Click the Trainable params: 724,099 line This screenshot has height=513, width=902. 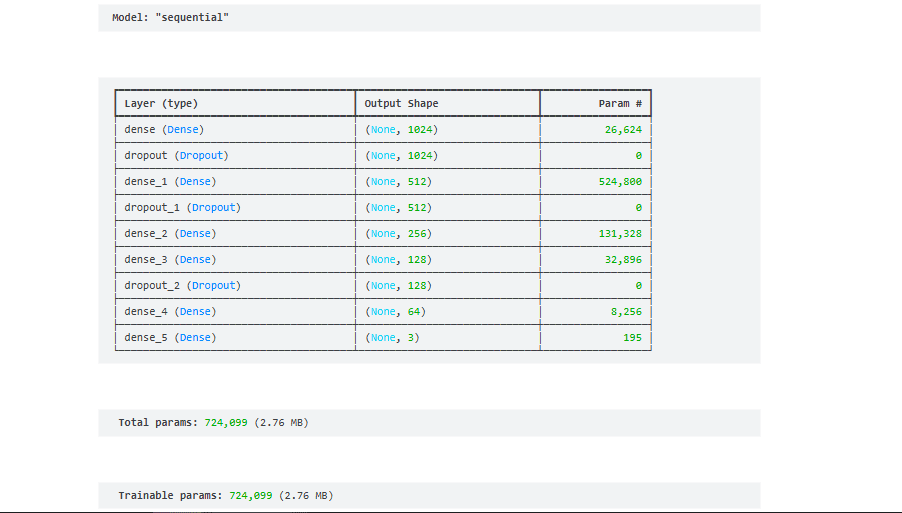click(226, 495)
